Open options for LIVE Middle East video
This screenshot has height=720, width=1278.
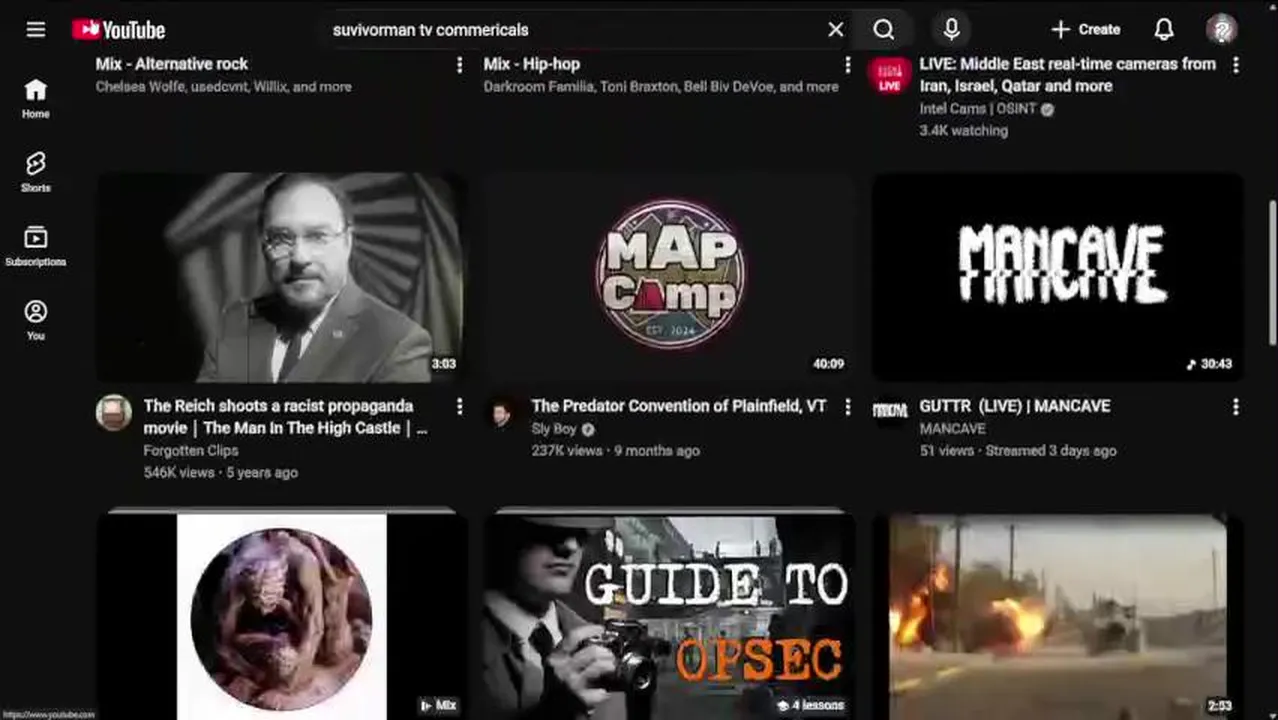[x=1236, y=64]
